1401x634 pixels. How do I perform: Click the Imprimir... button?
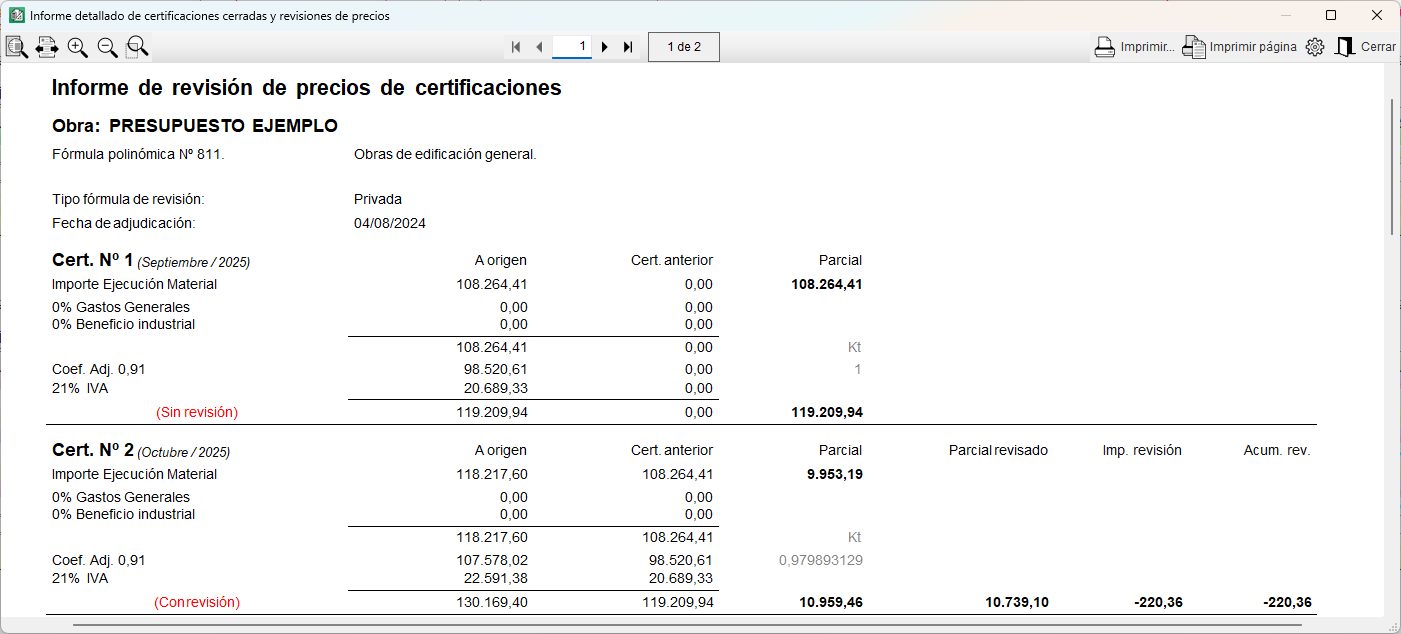(1134, 47)
